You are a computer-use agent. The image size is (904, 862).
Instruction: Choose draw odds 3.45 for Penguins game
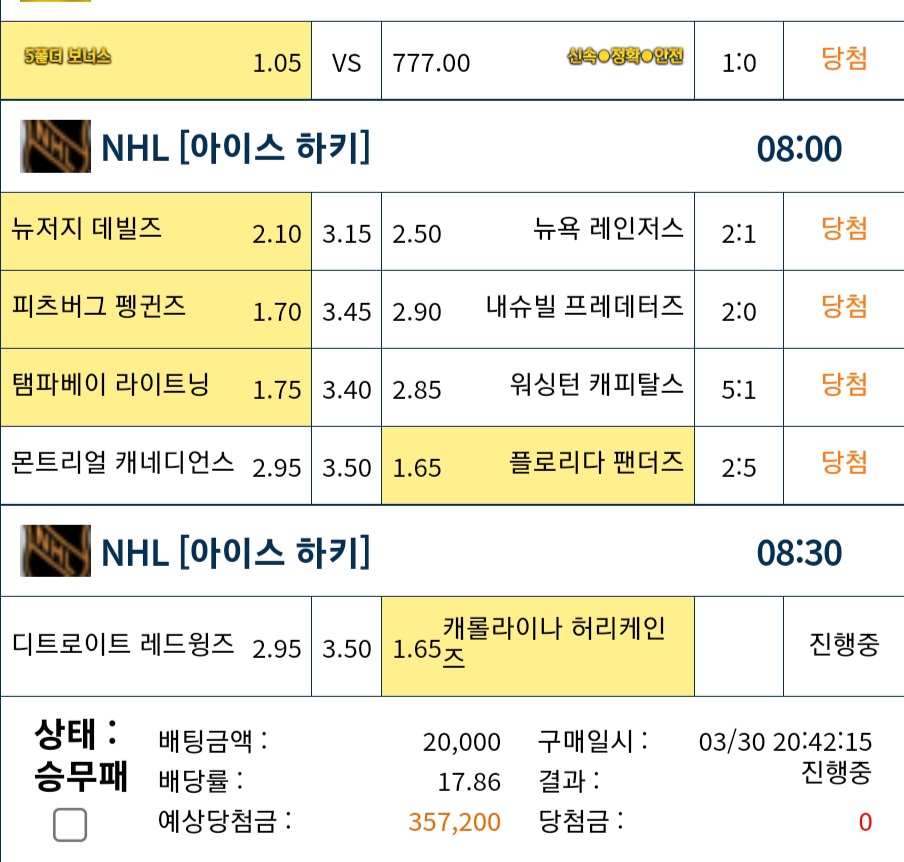(x=346, y=310)
